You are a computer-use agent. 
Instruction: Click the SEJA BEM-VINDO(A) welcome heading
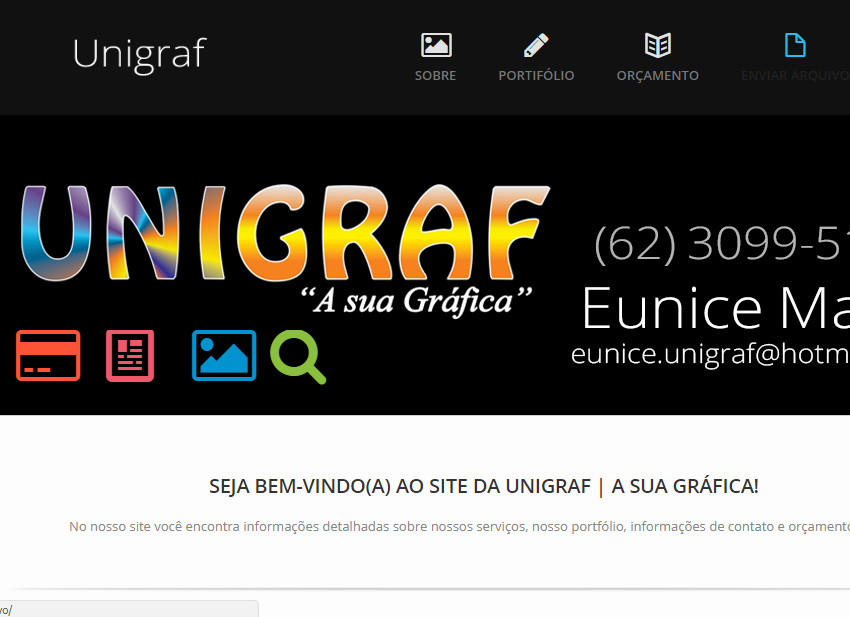click(483, 487)
